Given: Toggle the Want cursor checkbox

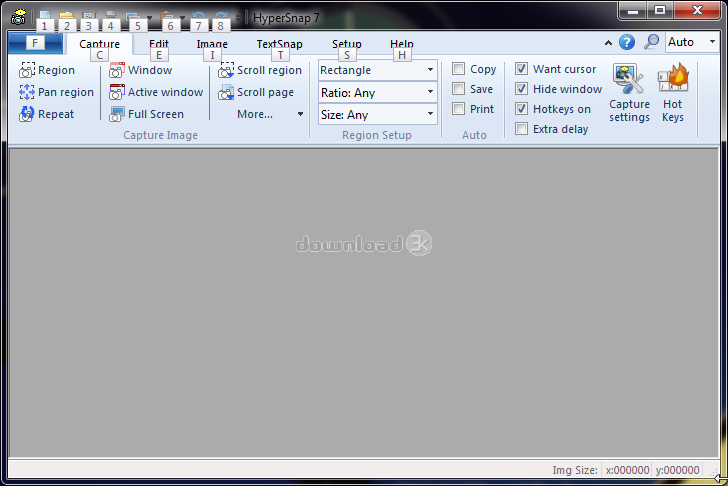Looking at the screenshot, I should click(522, 69).
